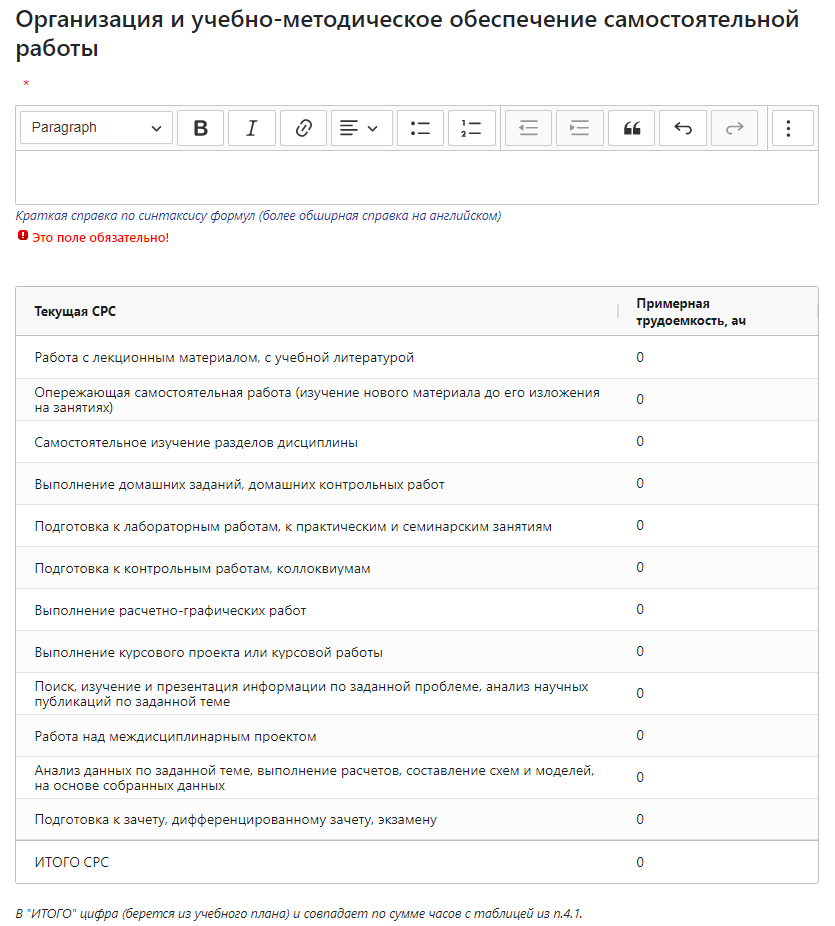The height and width of the screenshot is (926, 835).
Task: Create a bulleted list
Action: click(x=420, y=128)
